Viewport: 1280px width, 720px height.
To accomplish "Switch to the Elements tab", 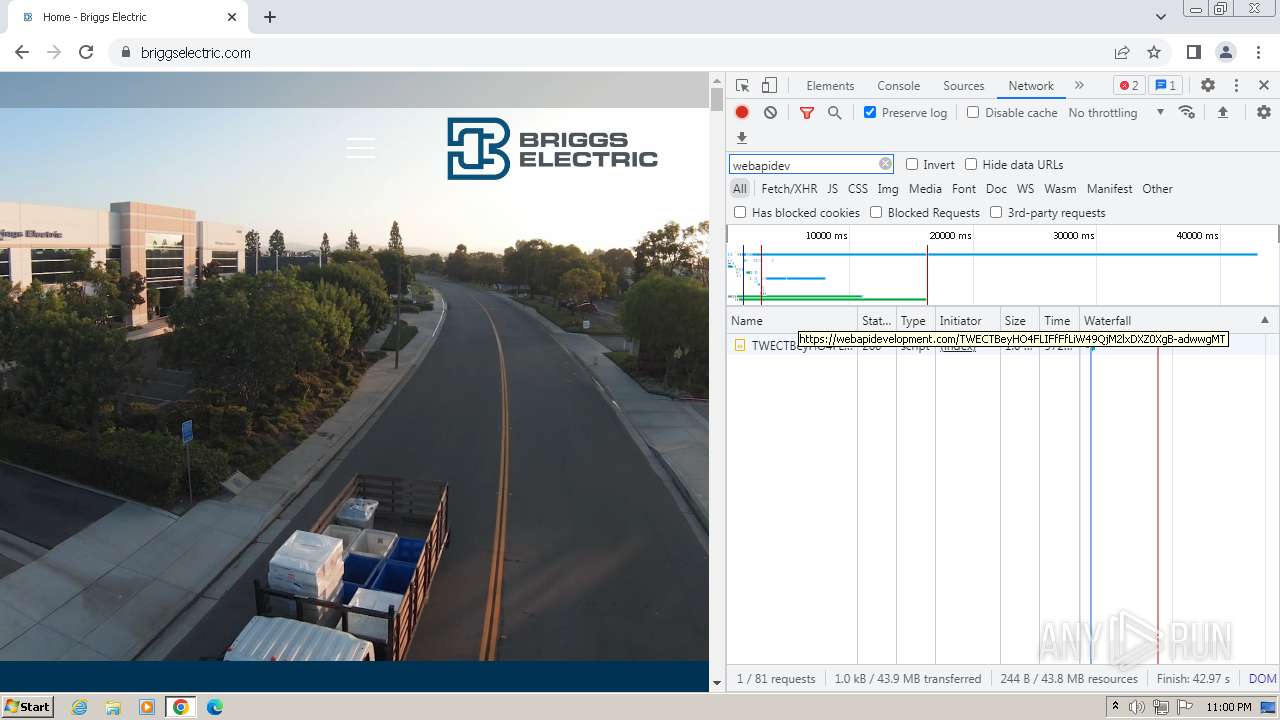I will (830, 86).
